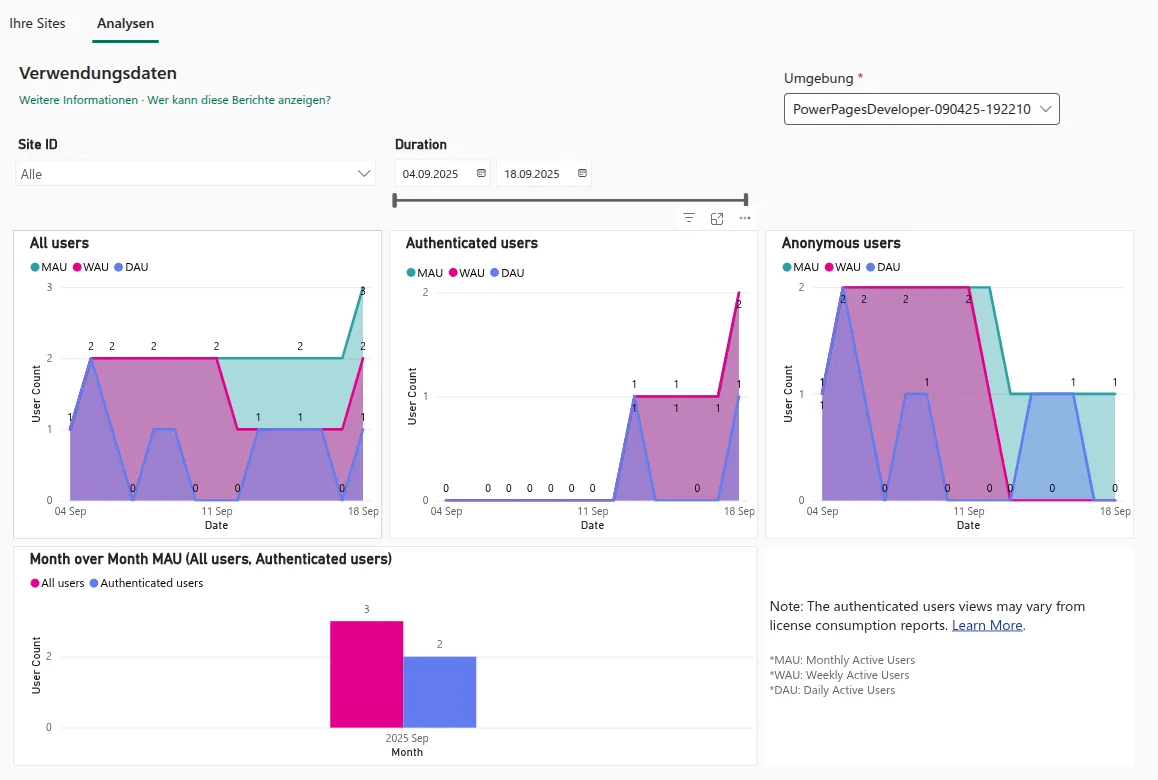Expand the Site ID Alle dropdown
This screenshot has height=780, width=1158.
[195, 174]
